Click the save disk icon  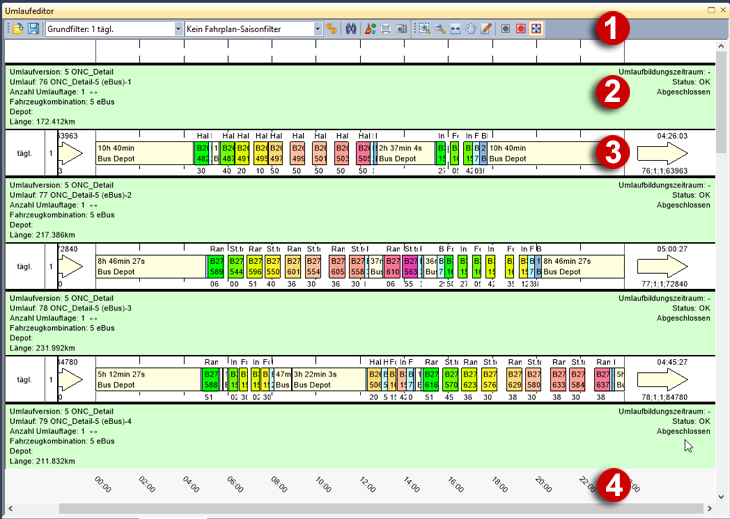point(34,29)
